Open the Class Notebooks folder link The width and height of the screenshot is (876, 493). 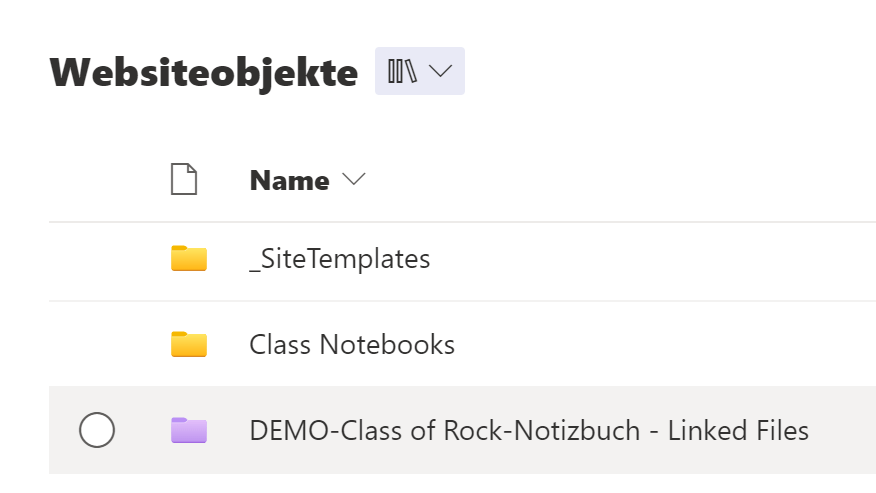352,344
